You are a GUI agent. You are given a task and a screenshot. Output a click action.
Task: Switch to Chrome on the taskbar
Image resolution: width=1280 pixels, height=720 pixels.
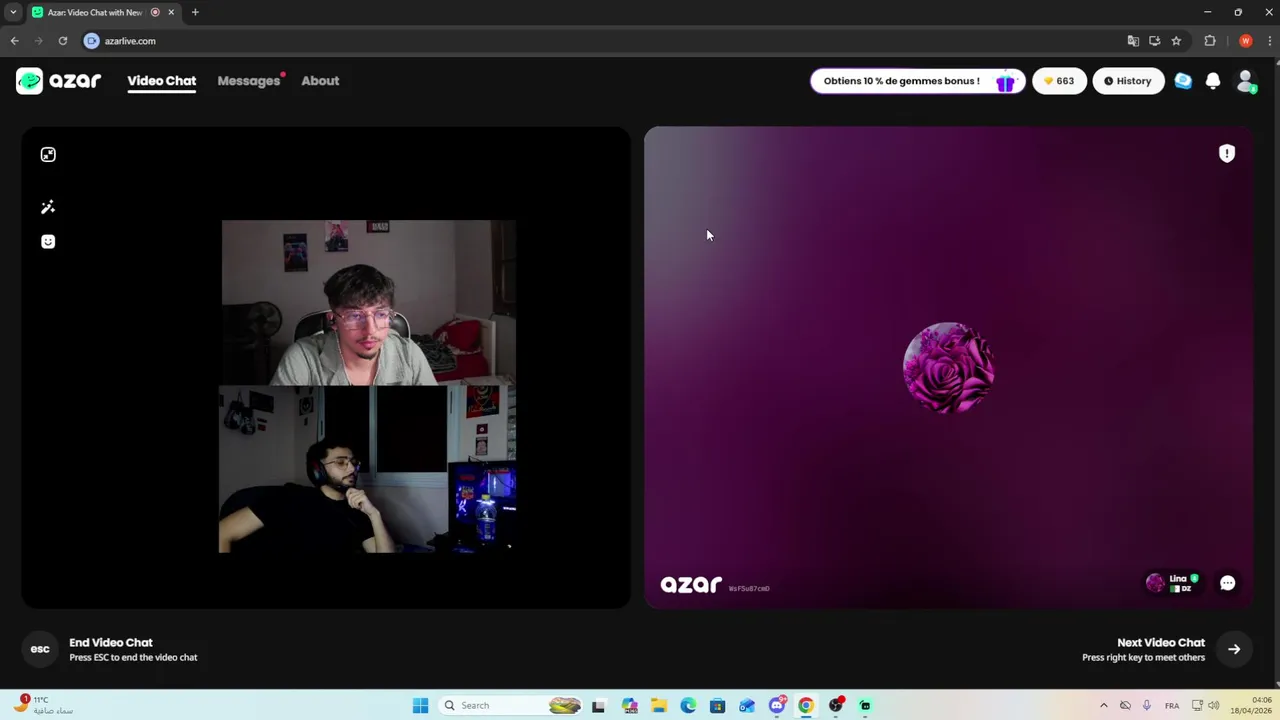pos(806,705)
